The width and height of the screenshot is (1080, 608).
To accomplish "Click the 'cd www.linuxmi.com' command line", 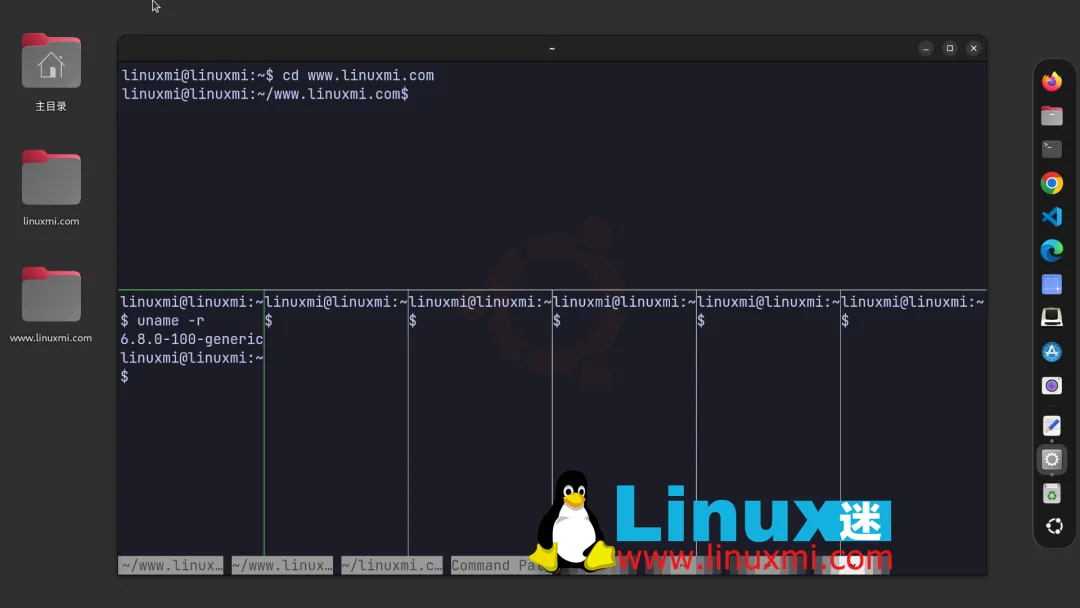I will click(358, 76).
